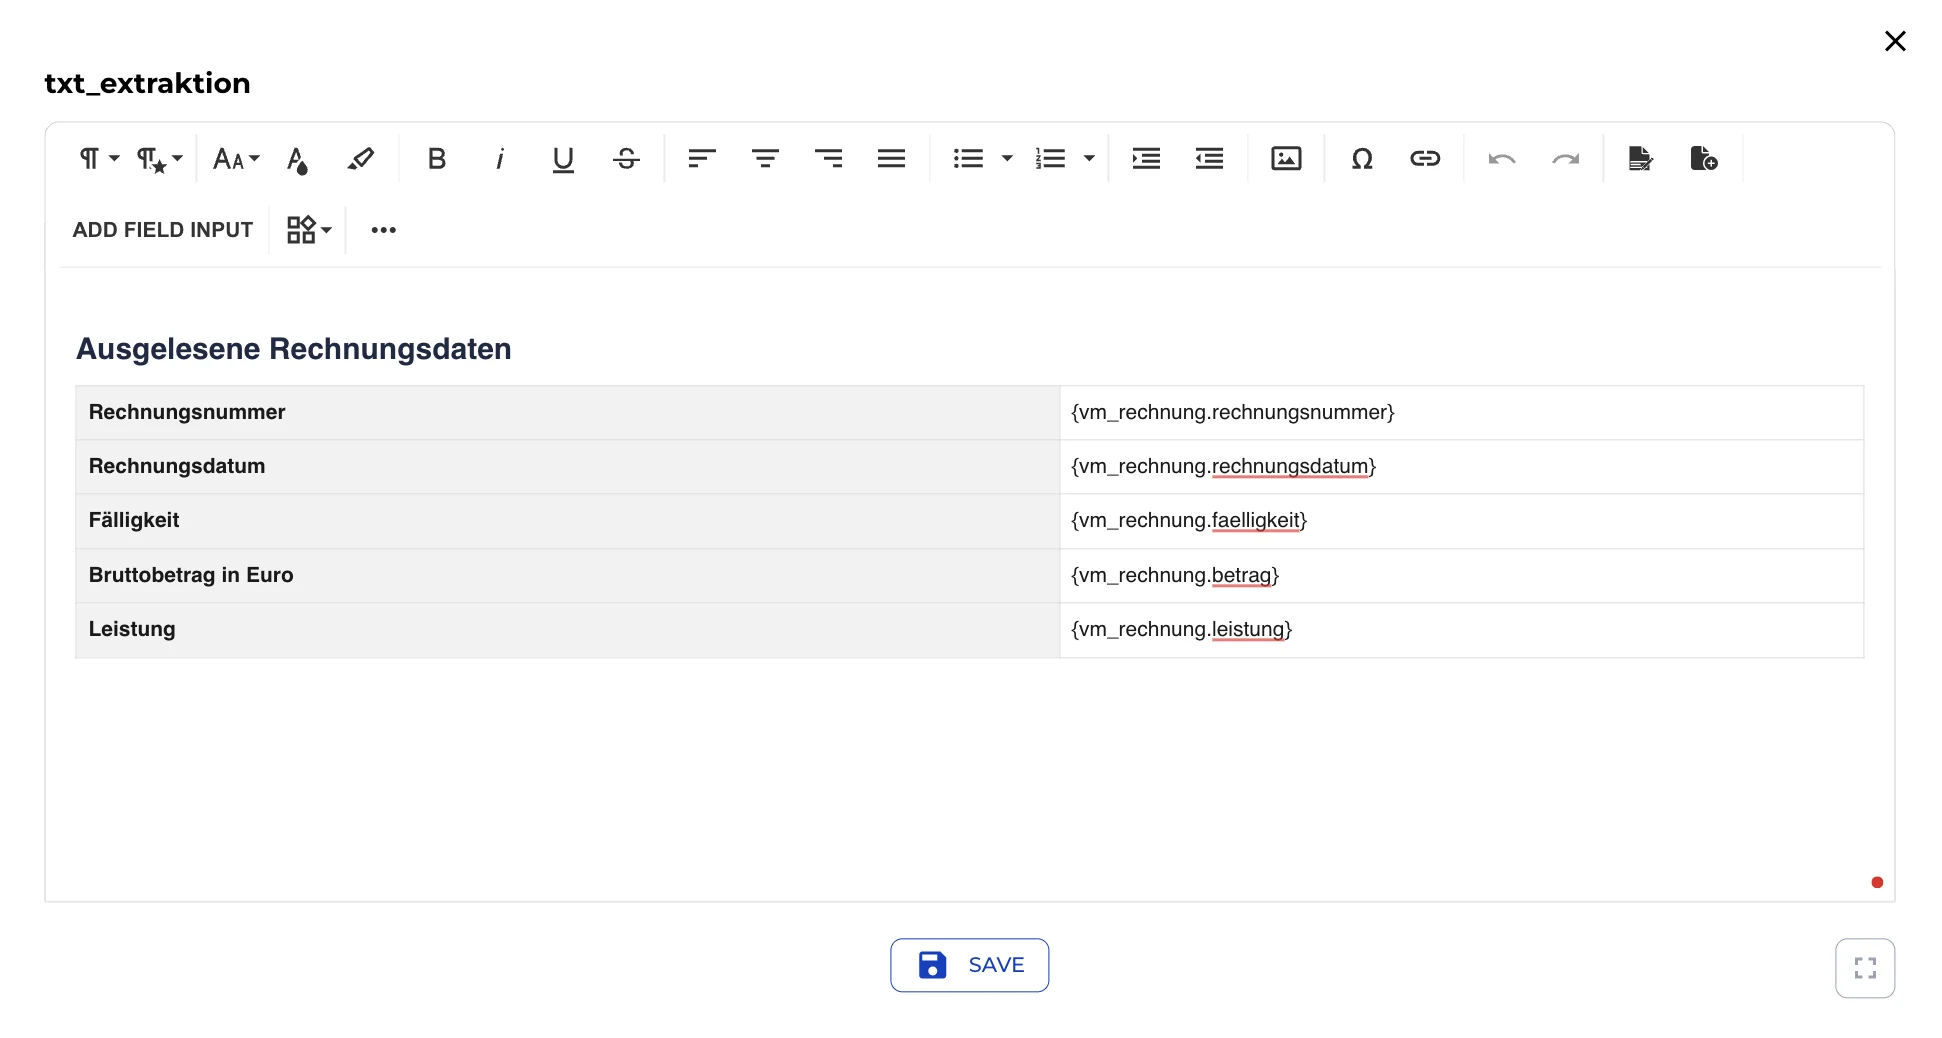Click the Ausgelesene Rechnungsdaten heading
The width and height of the screenshot is (1942, 1038).
(294, 349)
